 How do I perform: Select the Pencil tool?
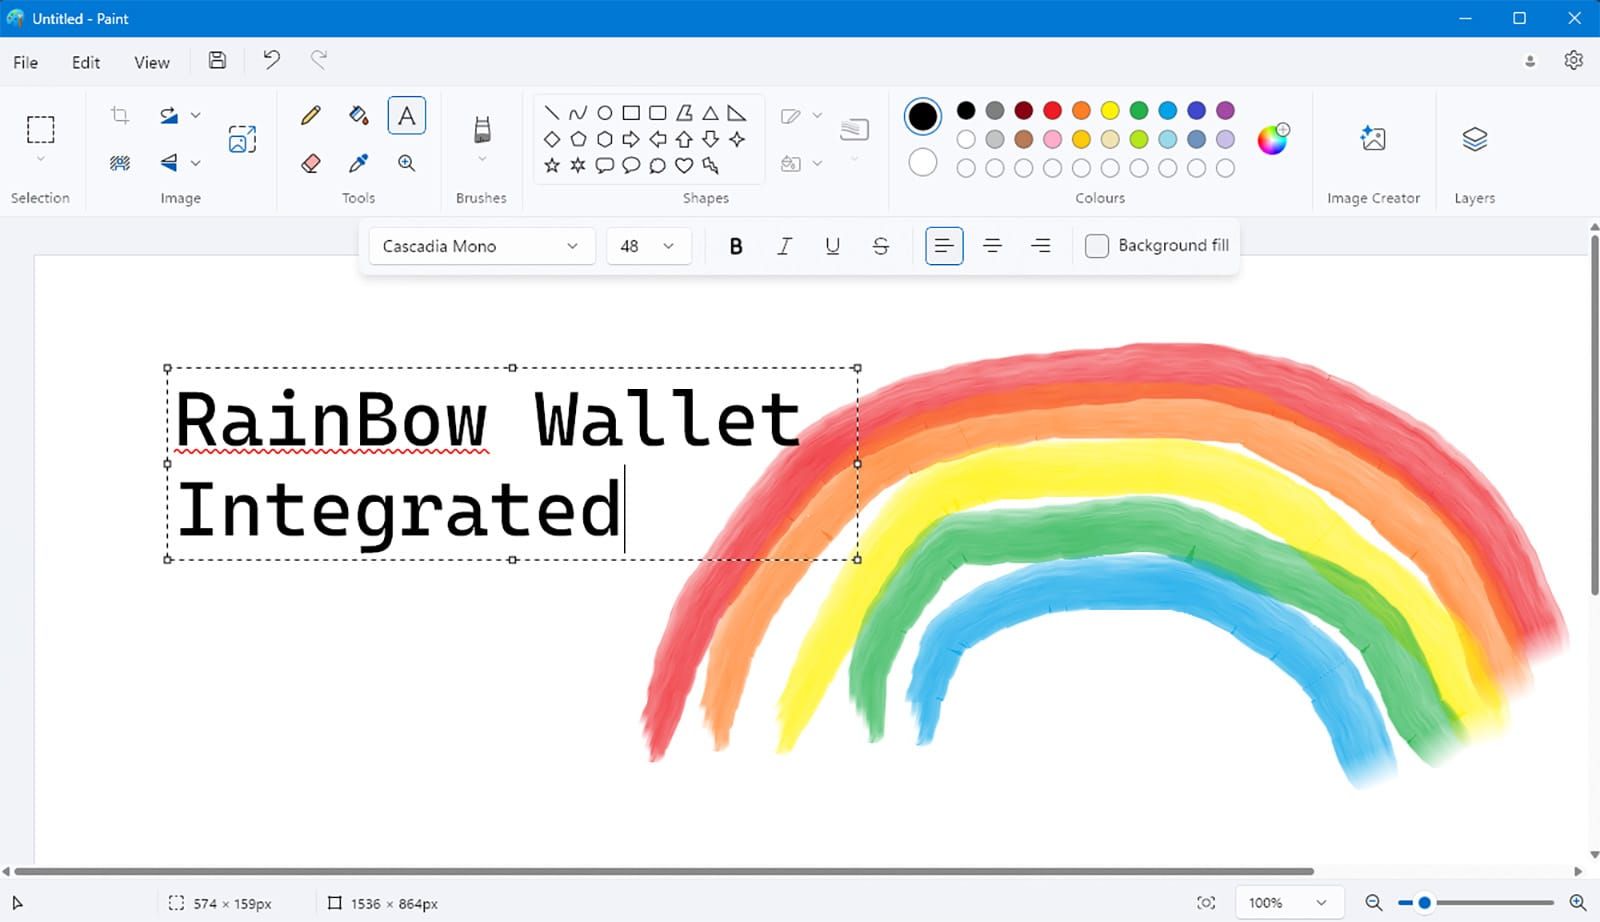click(310, 115)
